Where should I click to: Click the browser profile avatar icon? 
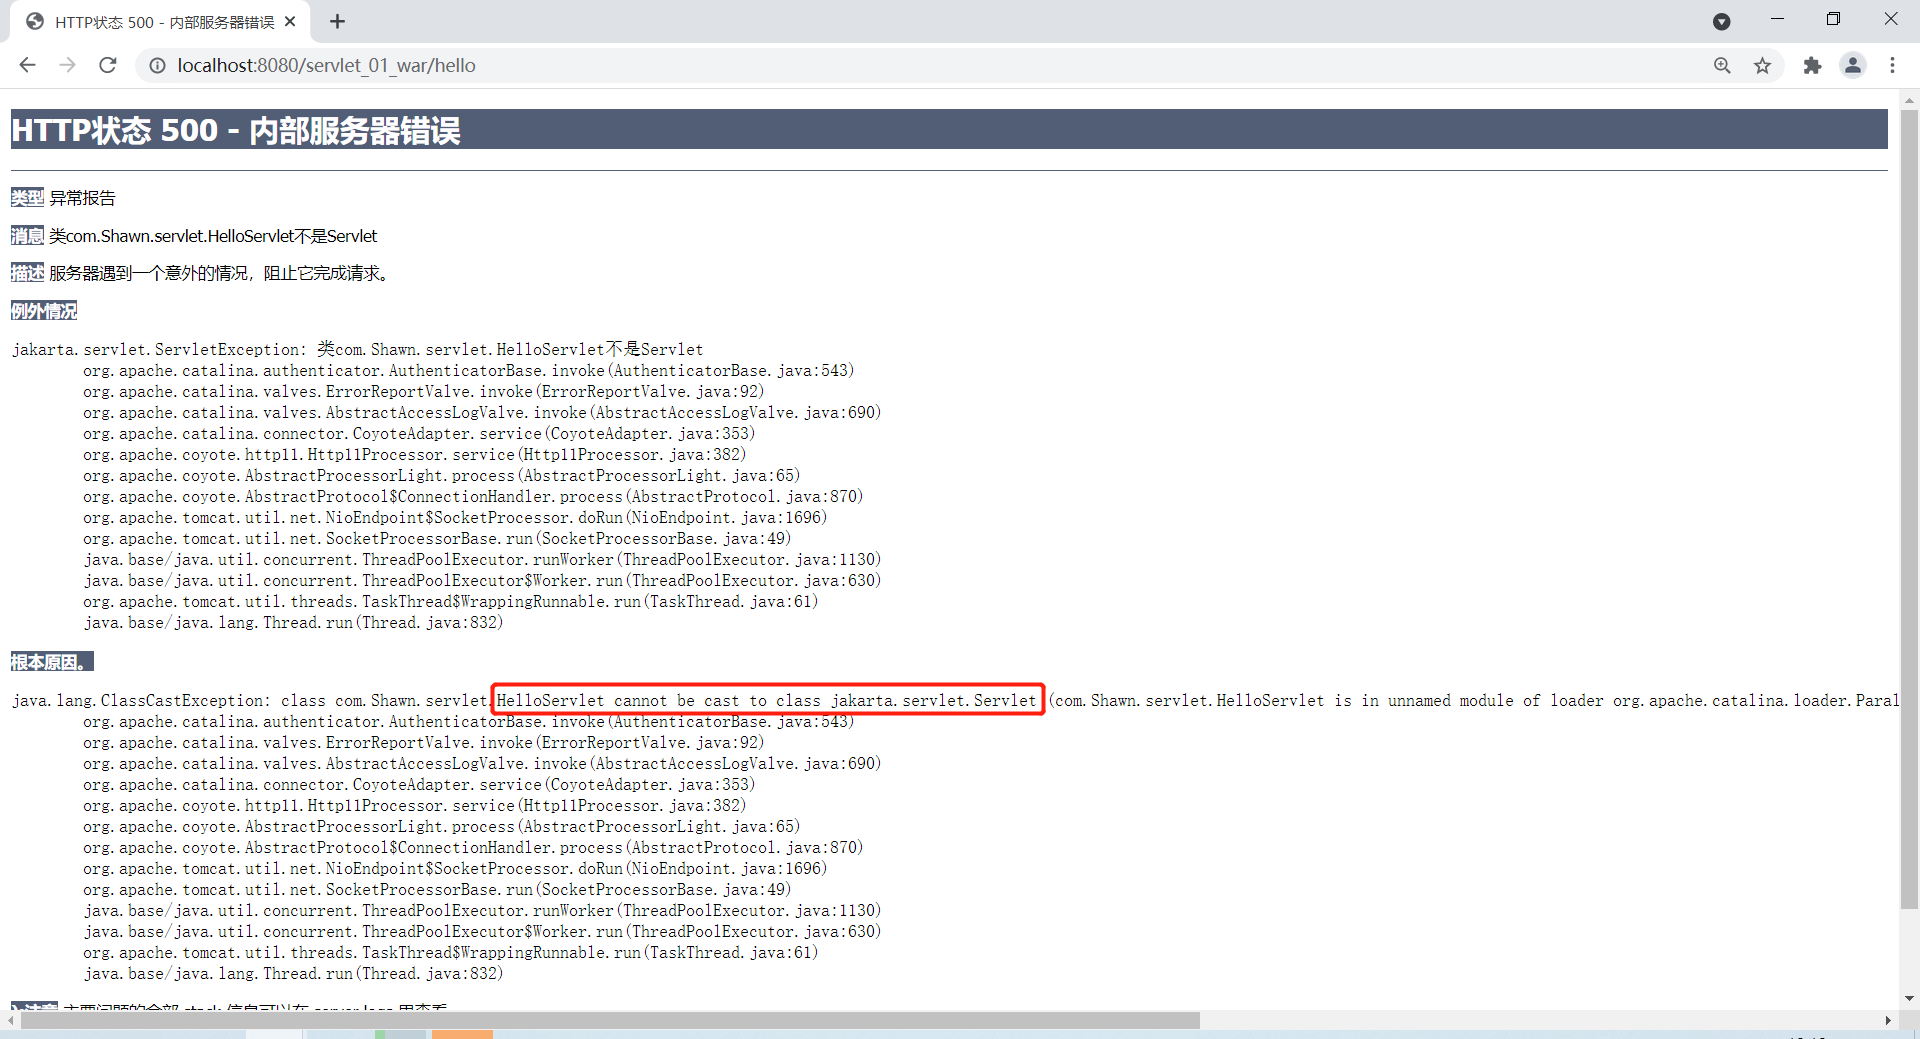pyautogui.click(x=1853, y=65)
